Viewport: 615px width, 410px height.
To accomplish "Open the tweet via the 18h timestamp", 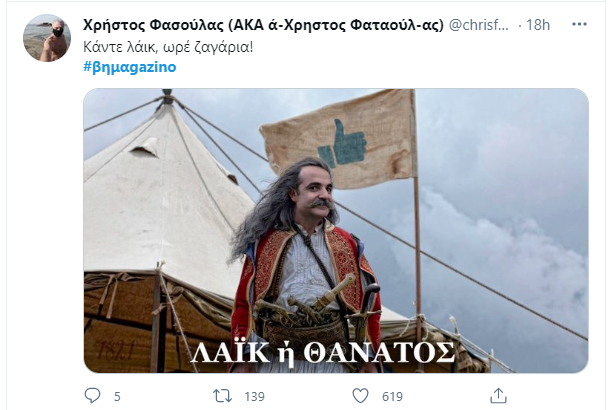I will click(538, 25).
